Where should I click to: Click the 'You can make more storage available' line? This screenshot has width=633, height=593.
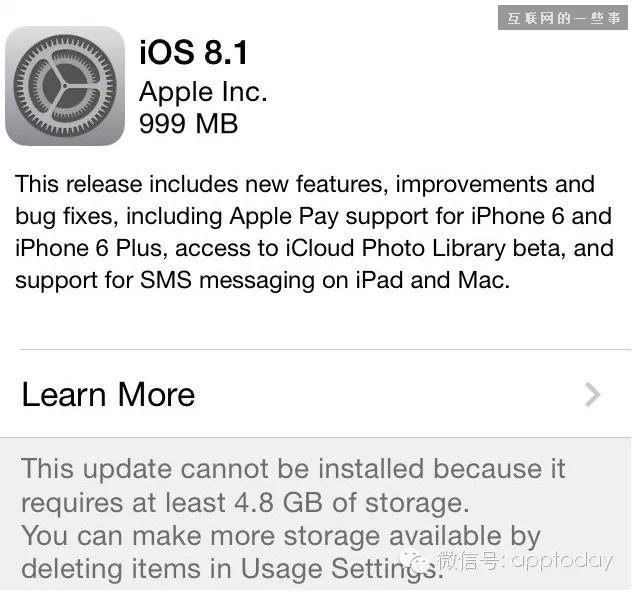pyautogui.click(x=281, y=536)
